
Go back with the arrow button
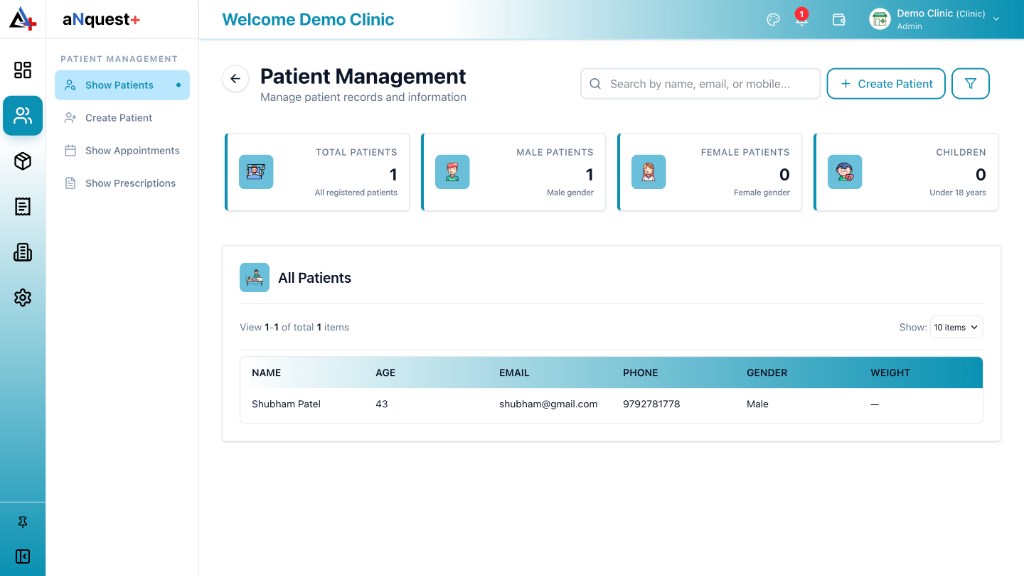click(235, 79)
